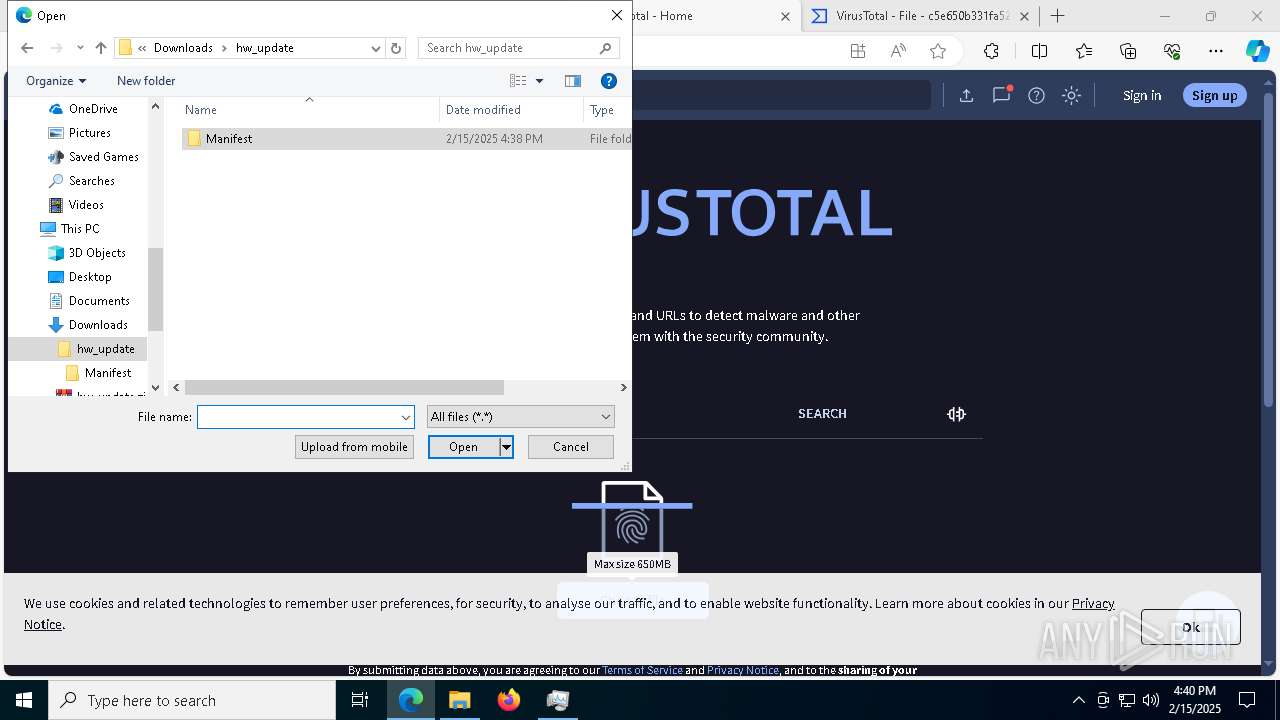Open Edge Favorites list

(x=1084, y=51)
